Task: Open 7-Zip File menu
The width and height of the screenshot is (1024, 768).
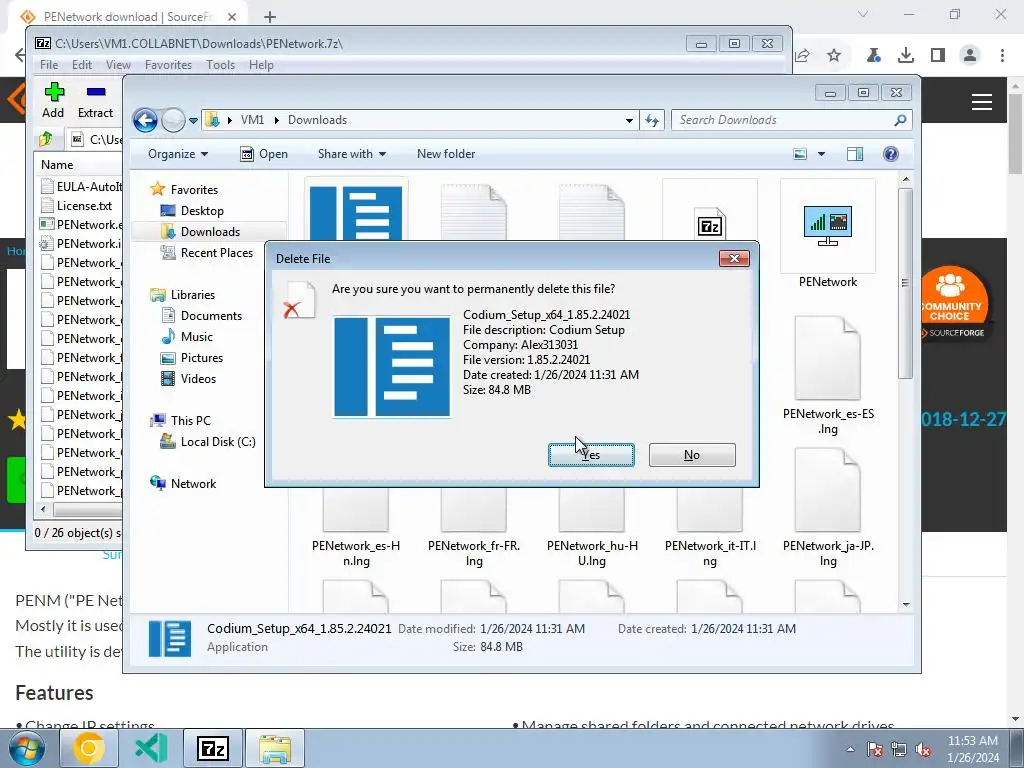Action: [x=49, y=65]
